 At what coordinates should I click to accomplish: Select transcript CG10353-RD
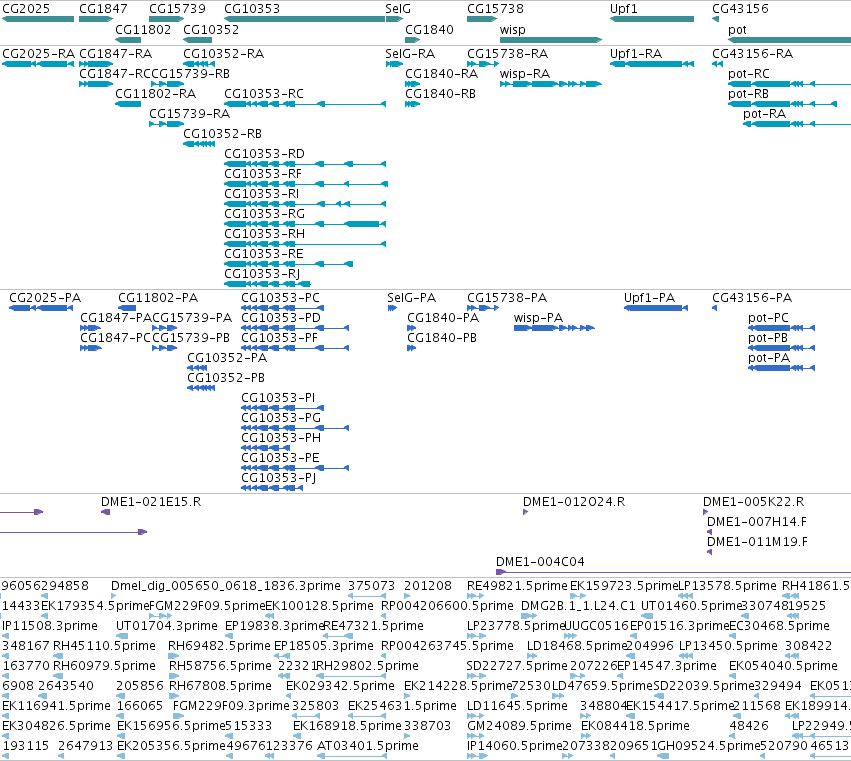tap(265, 154)
